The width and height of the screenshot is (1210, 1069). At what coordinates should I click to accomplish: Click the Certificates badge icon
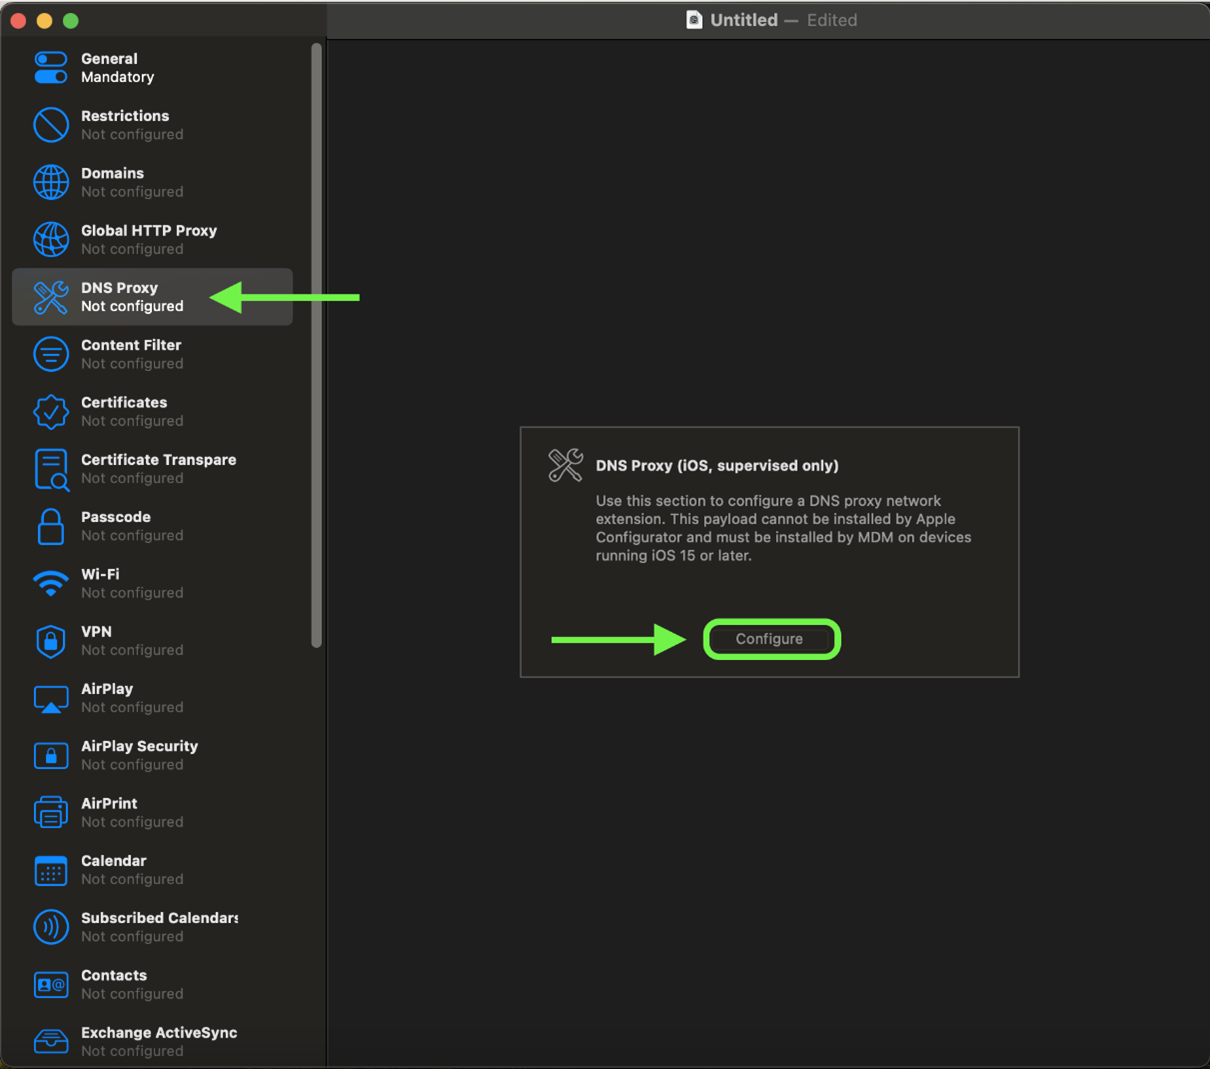tap(51, 411)
